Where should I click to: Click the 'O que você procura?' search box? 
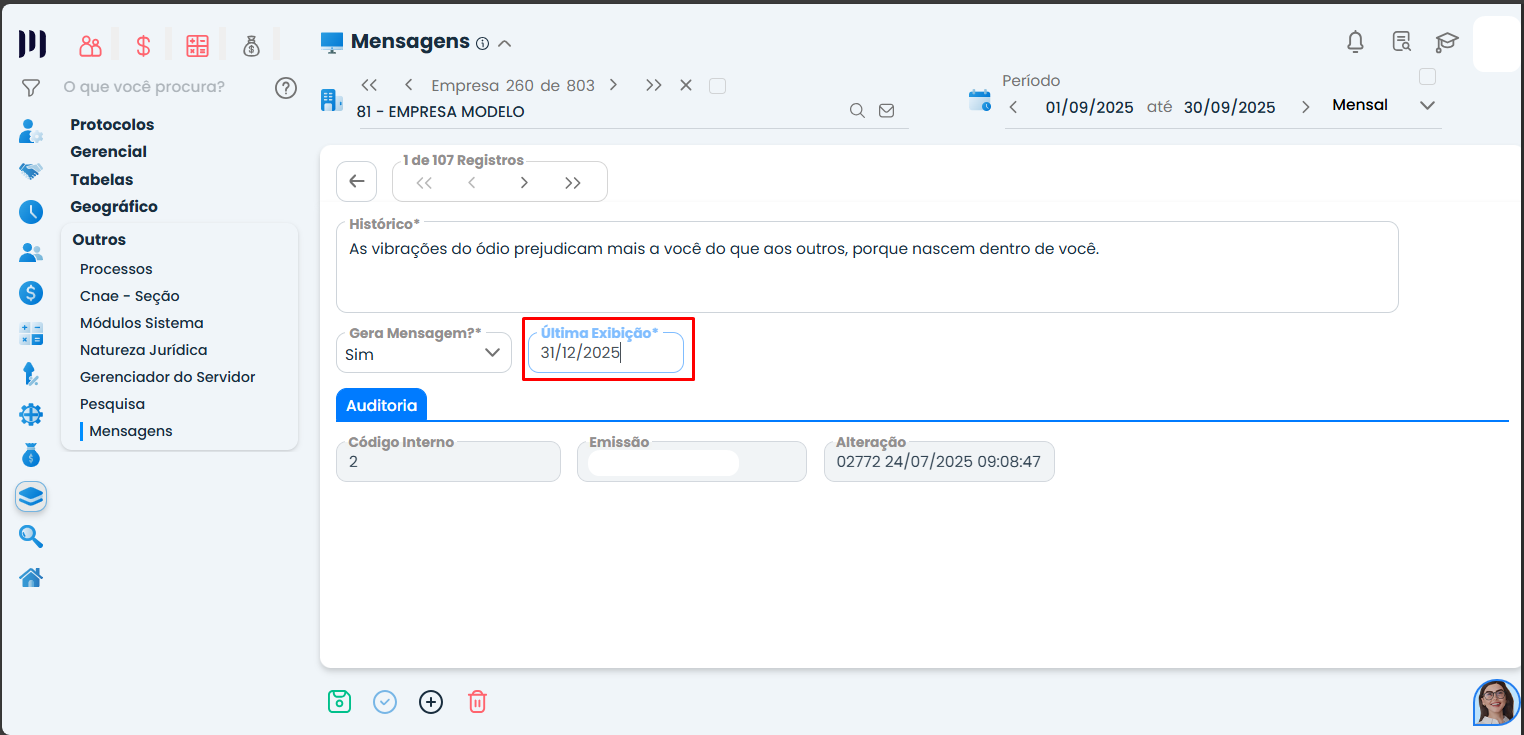click(144, 87)
